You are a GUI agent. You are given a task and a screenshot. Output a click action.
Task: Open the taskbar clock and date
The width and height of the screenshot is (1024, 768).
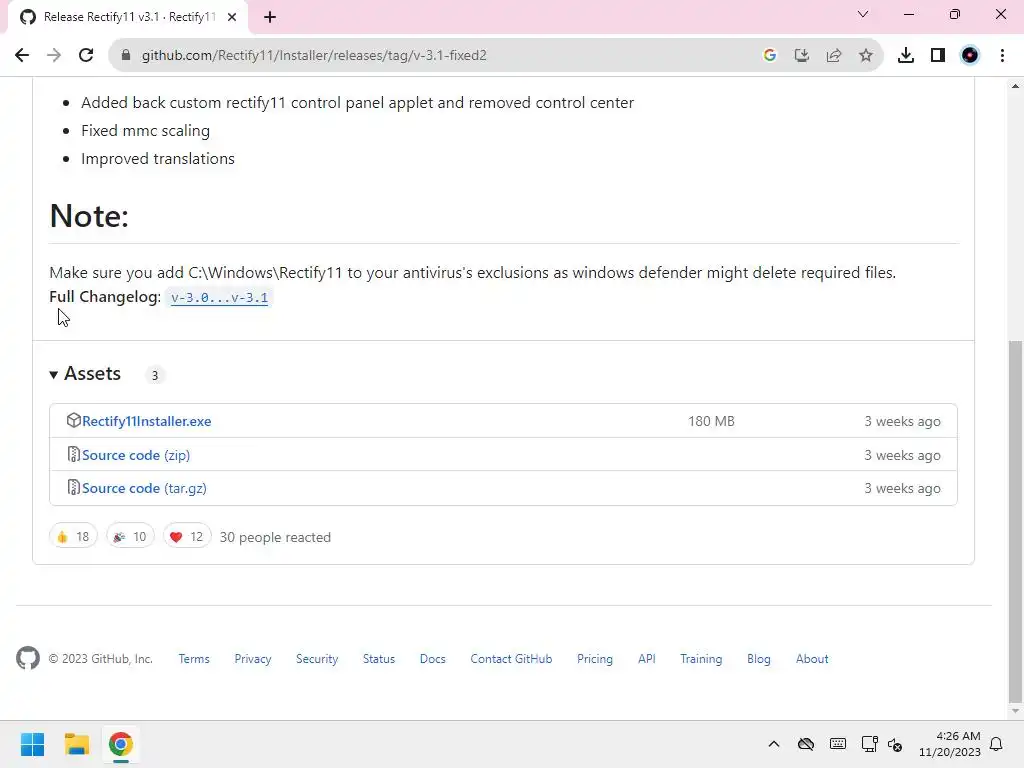pos(950,744)
